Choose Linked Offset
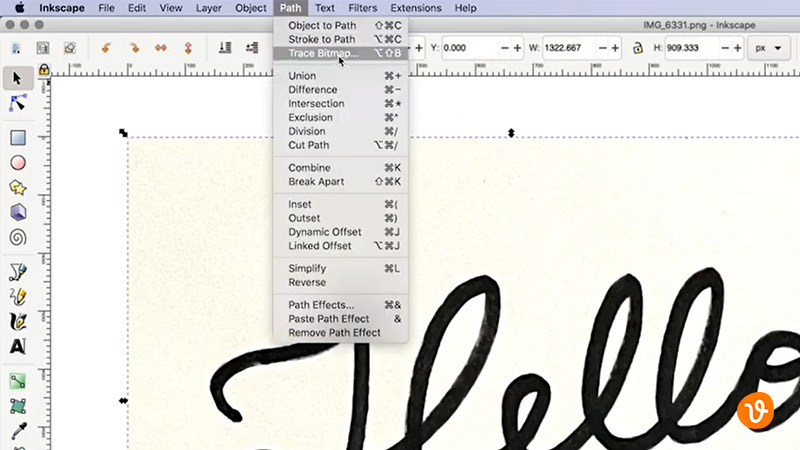 340,246
